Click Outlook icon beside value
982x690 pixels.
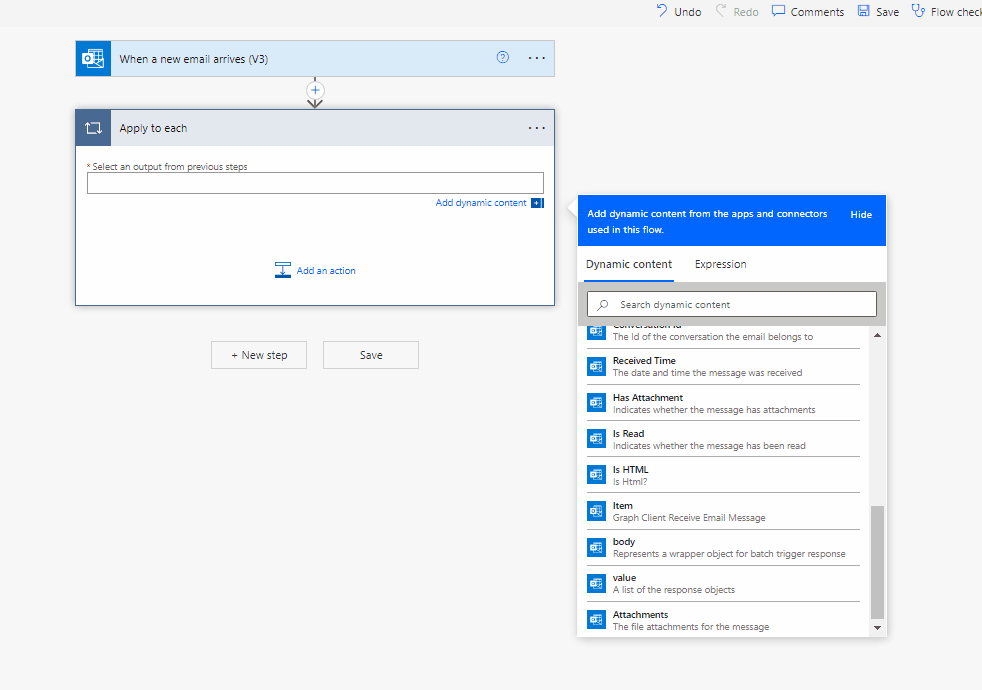[x=596, y=584]
